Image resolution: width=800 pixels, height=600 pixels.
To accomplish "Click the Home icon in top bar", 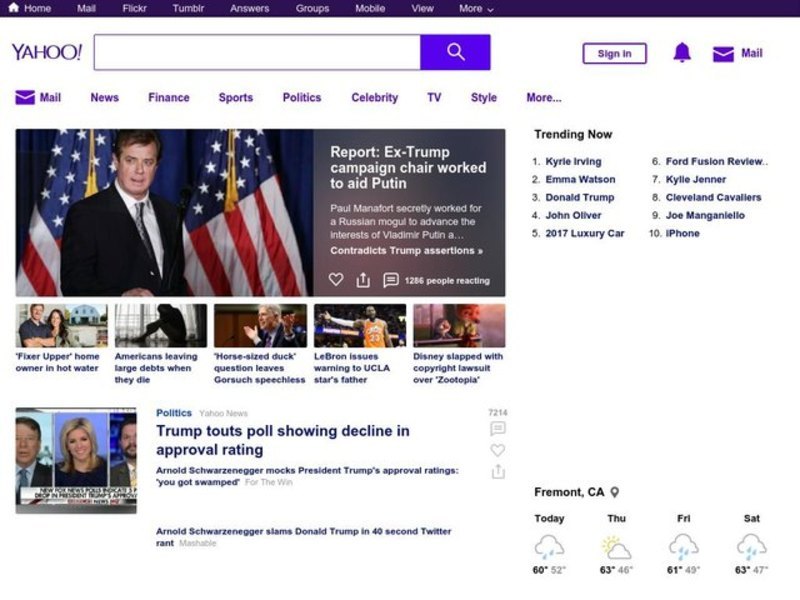I will click(x=14, y=8).
